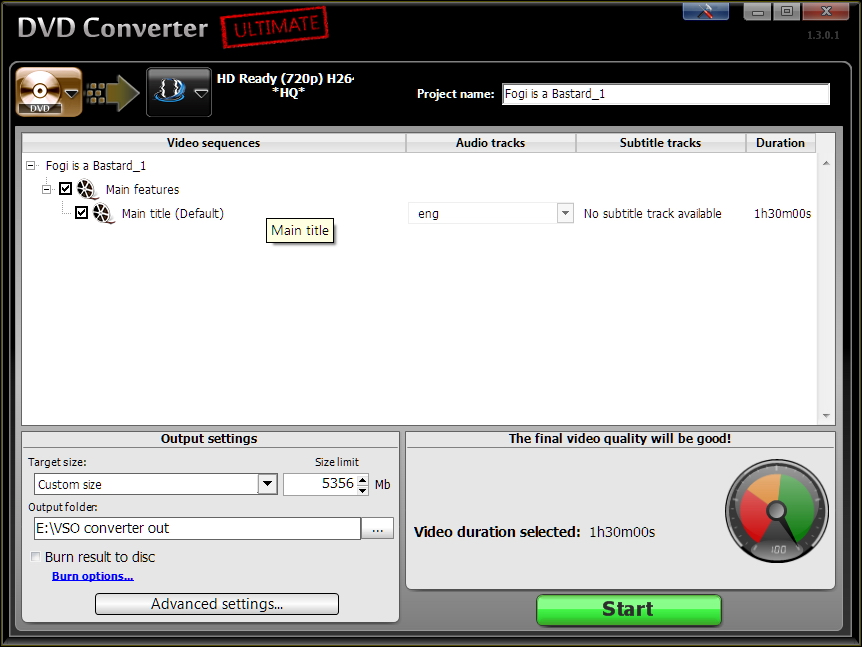Screen dimensions: 862x647
Task: Click the No subtitle track available text
Action: [653, 213]
